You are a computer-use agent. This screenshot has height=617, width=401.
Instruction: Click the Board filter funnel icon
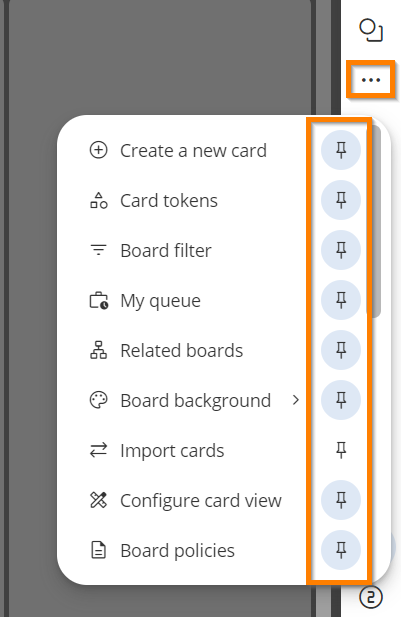click(98, 250)
